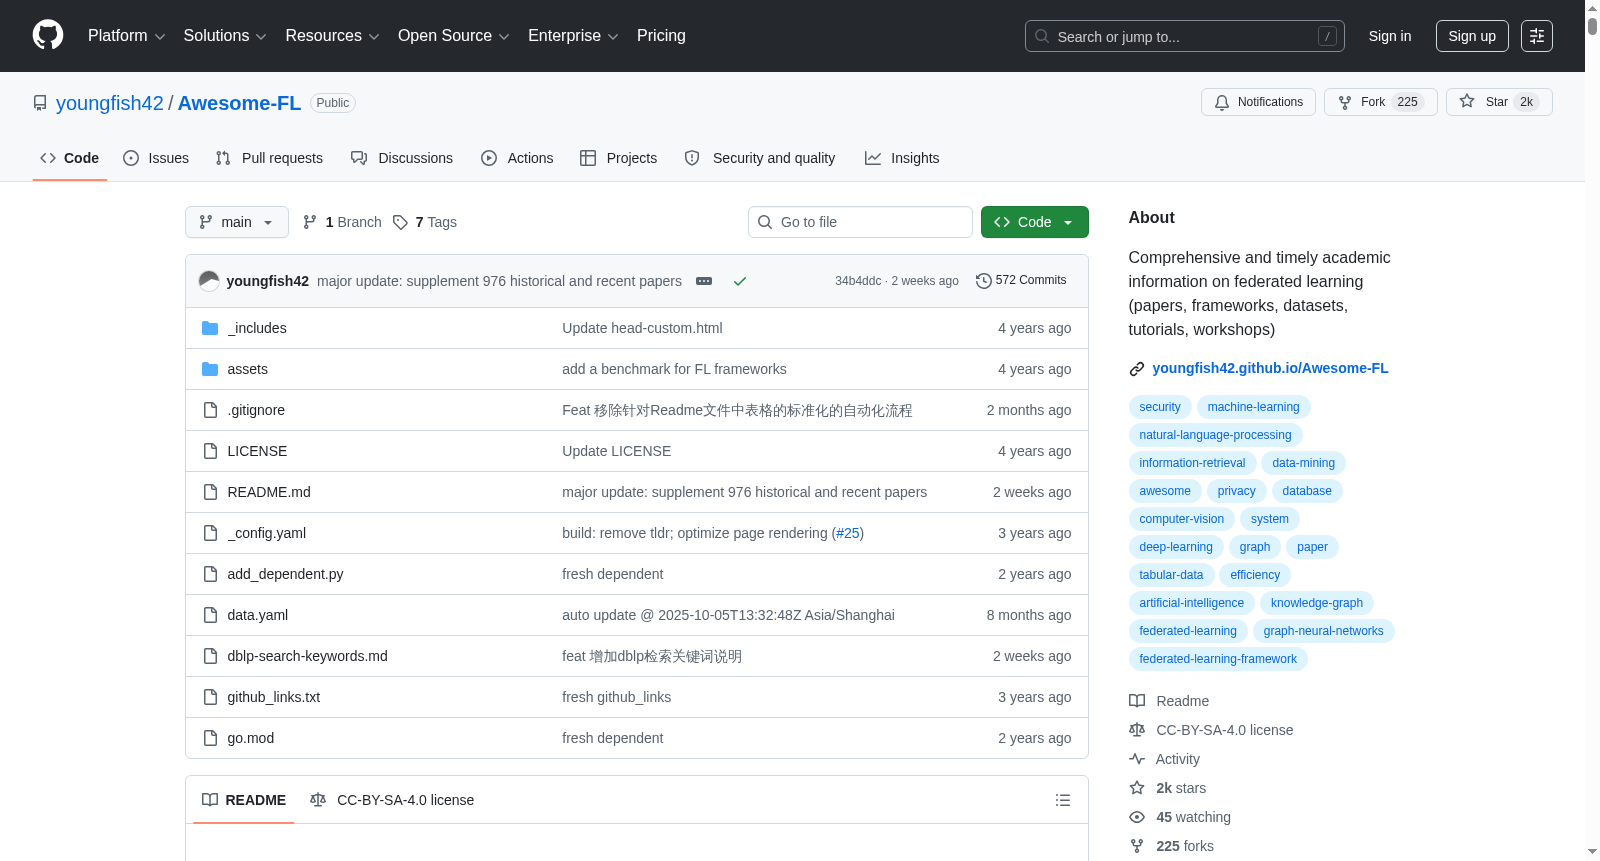Open the youngfish42 owner link in title

pyautogui.click(x=110, y=103)
